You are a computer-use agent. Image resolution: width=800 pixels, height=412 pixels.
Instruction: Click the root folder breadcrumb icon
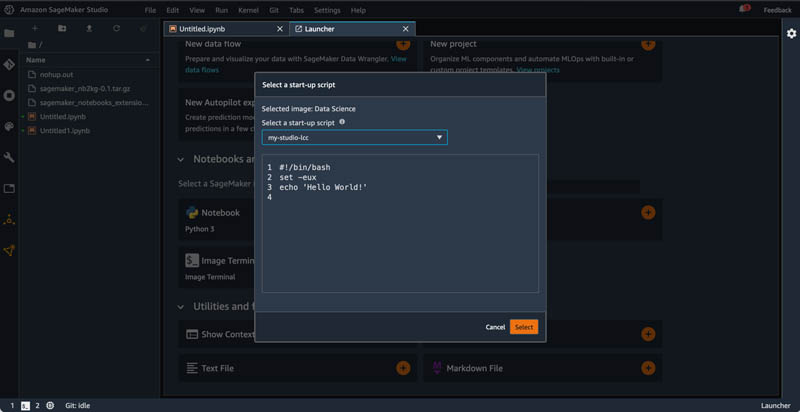[32, 45]
